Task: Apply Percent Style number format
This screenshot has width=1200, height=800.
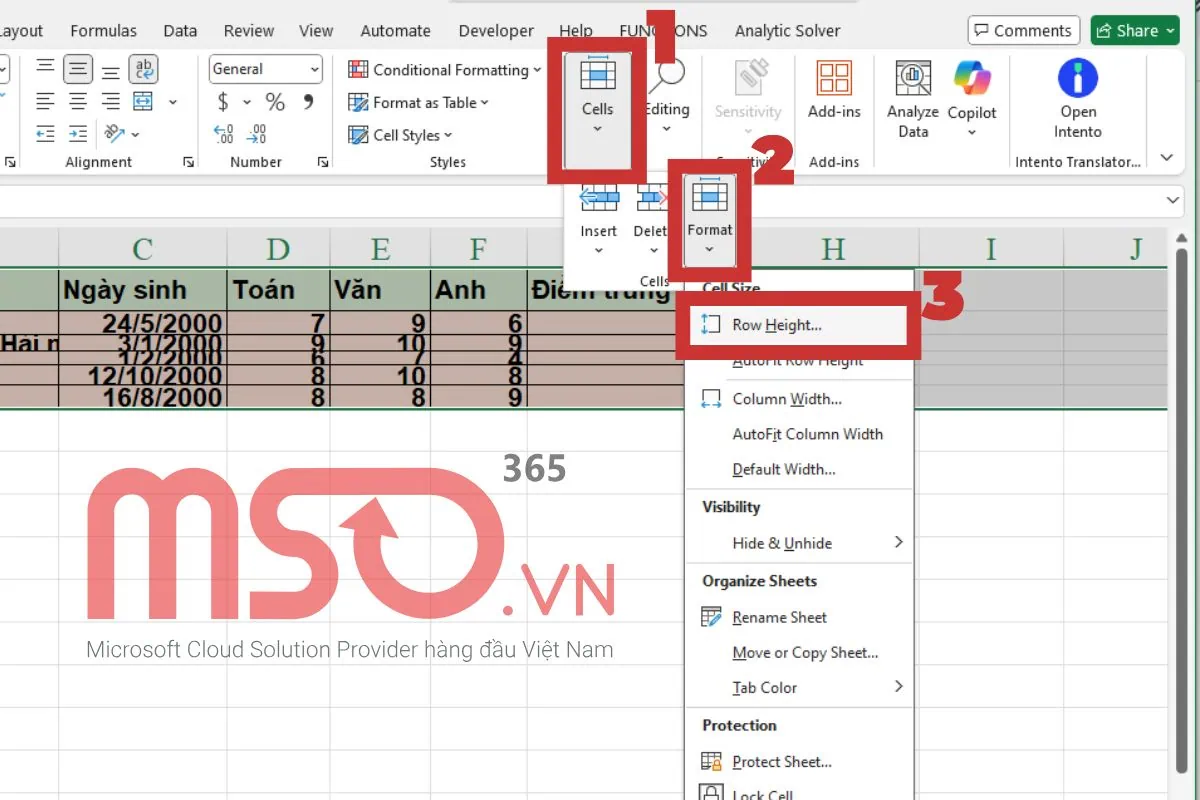Action: pos(275,102)
